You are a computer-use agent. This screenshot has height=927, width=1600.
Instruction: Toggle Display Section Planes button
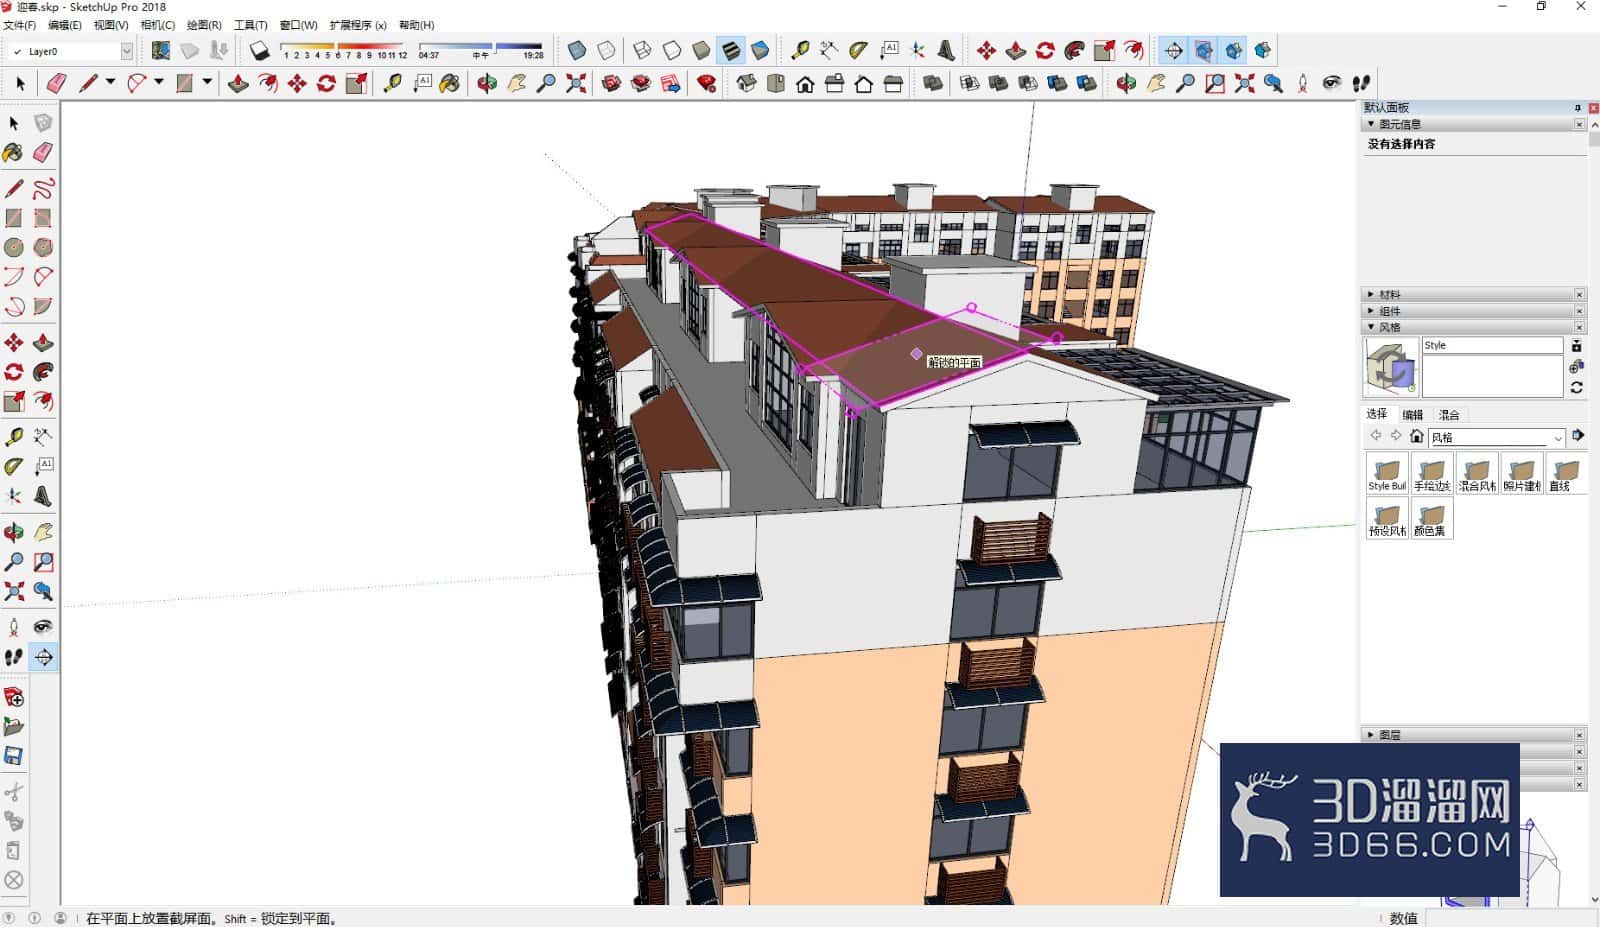click(1203, 50)
